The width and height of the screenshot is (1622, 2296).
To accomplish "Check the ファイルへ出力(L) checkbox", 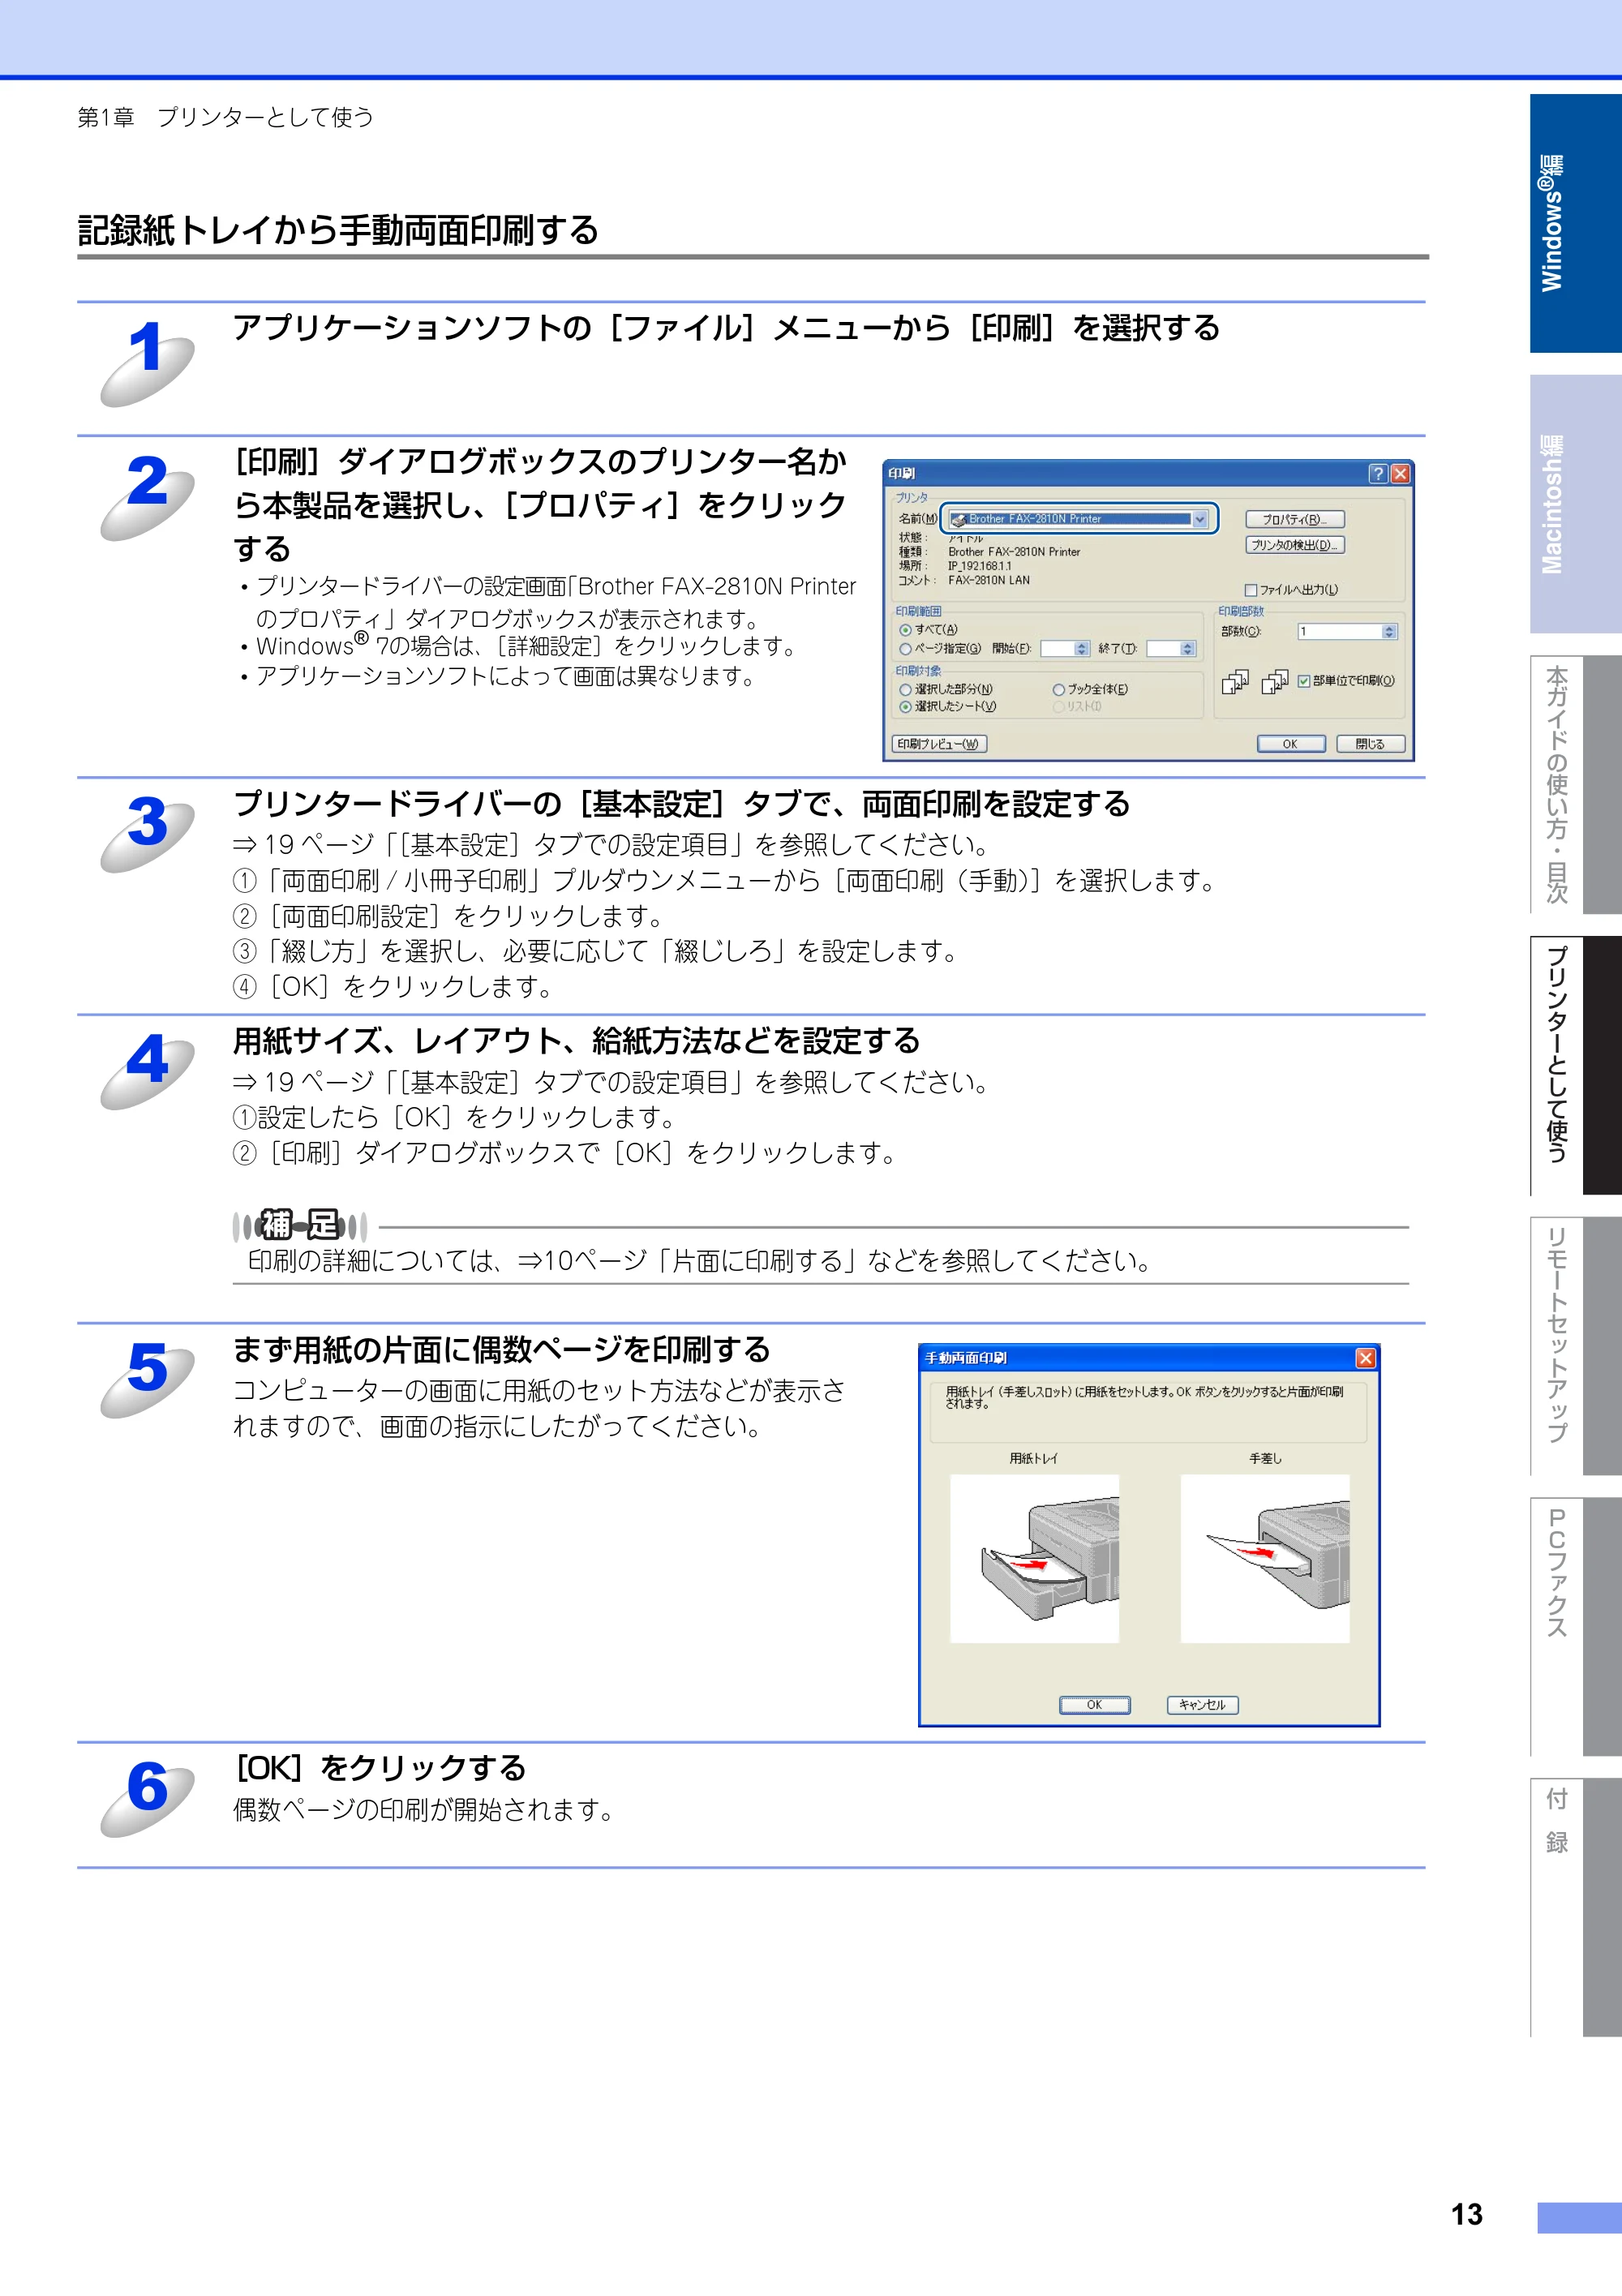I will click(x=1250, y=590).
